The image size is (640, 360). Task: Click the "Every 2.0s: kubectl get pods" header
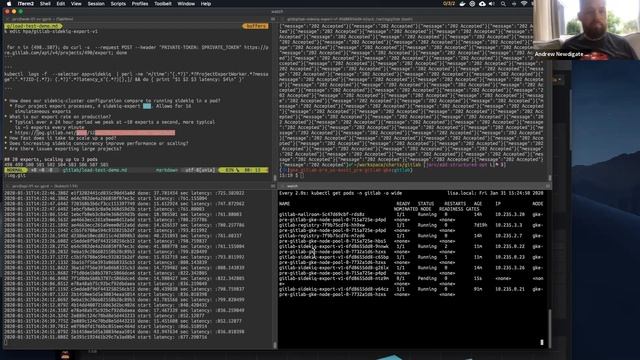tap(340, 193)
